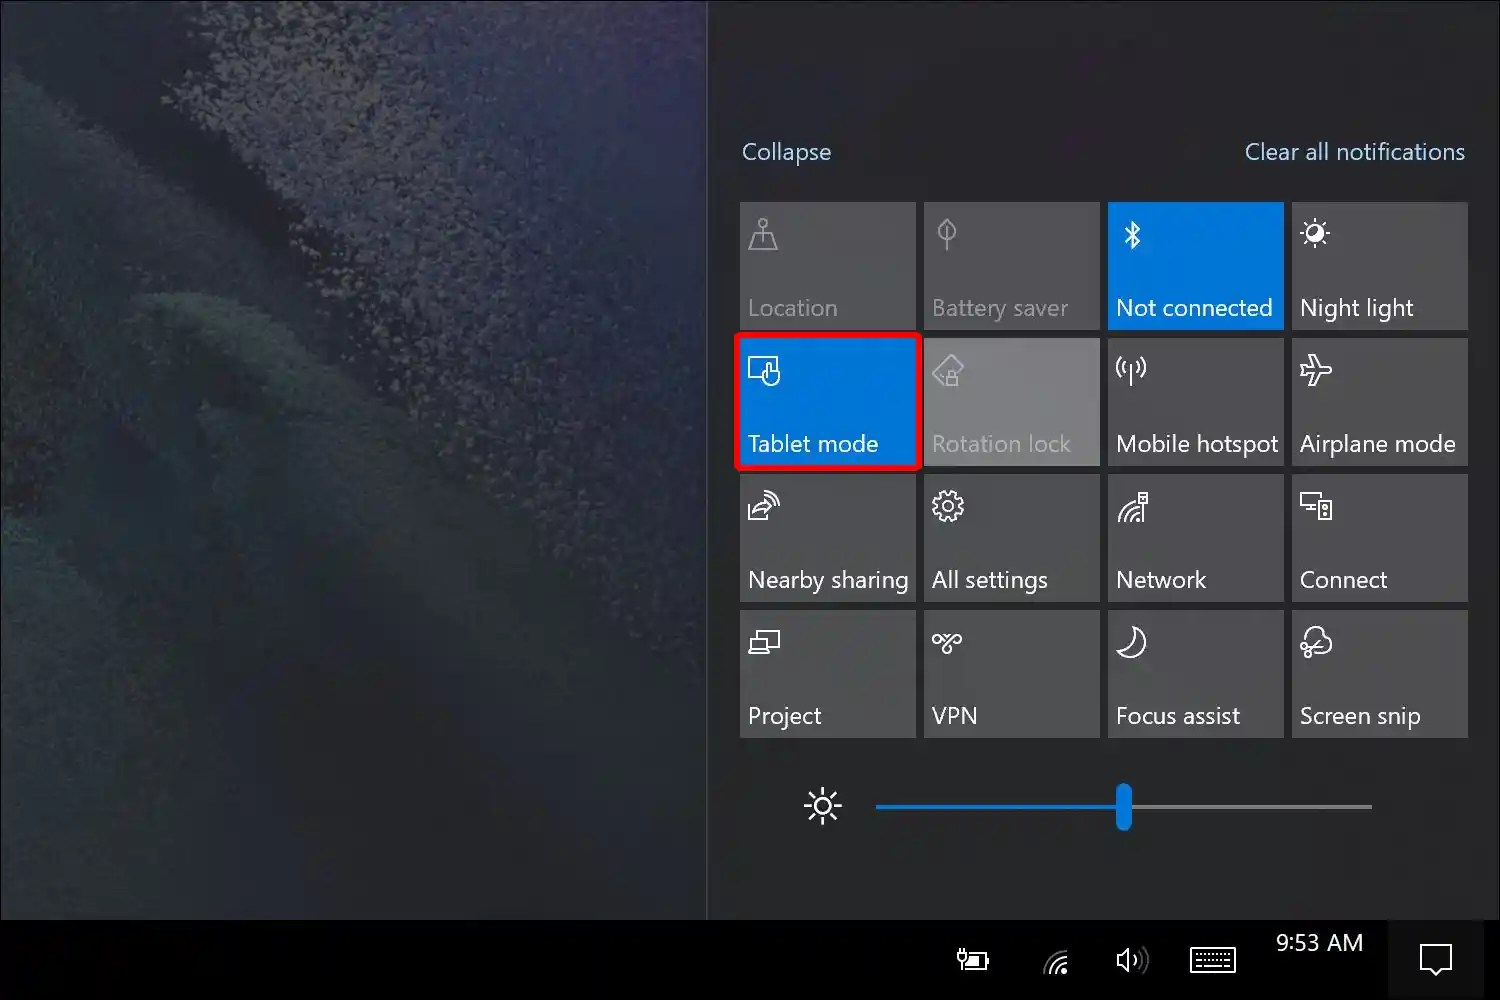Launch Nearby sharing
Image resolution: width=1500 pixels, height=1000 pixels.
tap(827, 537)
